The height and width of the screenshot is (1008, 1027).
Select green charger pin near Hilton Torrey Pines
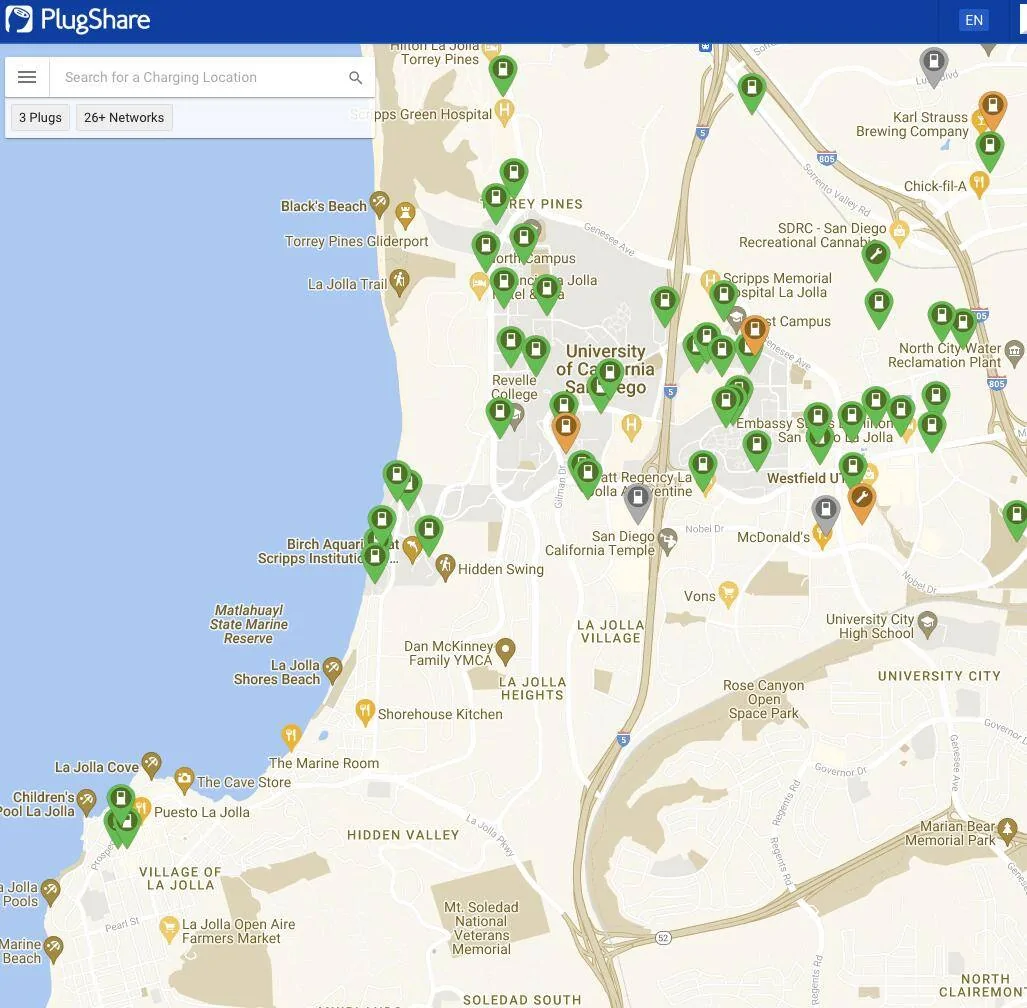tap(503, 72)
